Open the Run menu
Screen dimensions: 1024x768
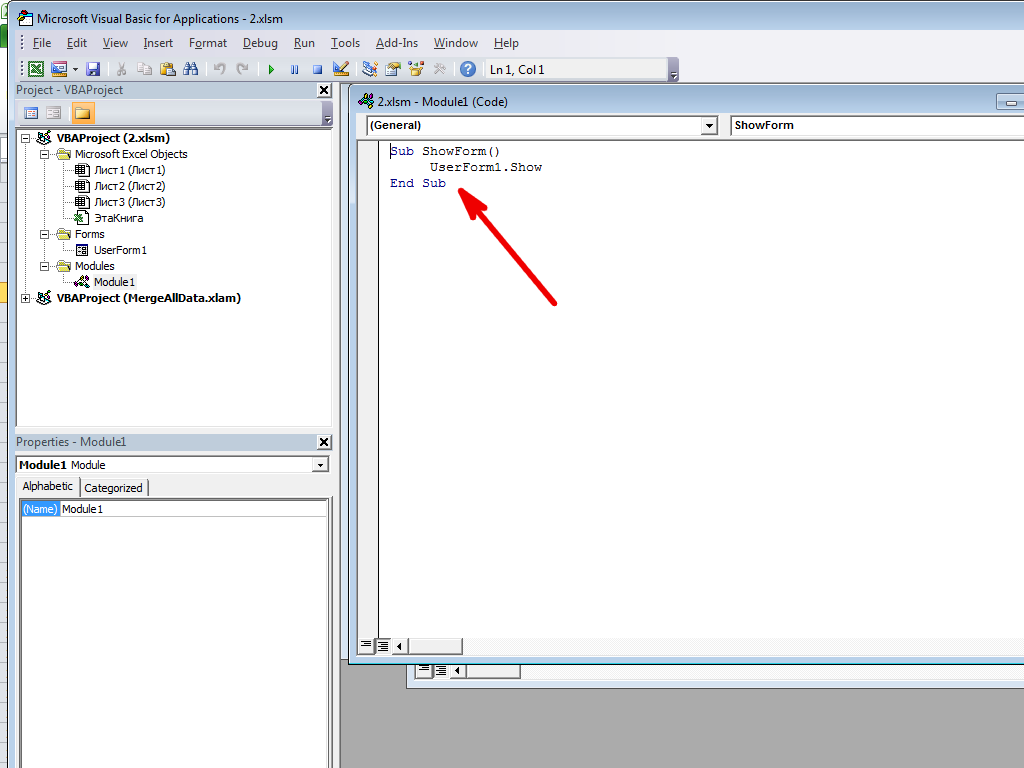point(304,43)
